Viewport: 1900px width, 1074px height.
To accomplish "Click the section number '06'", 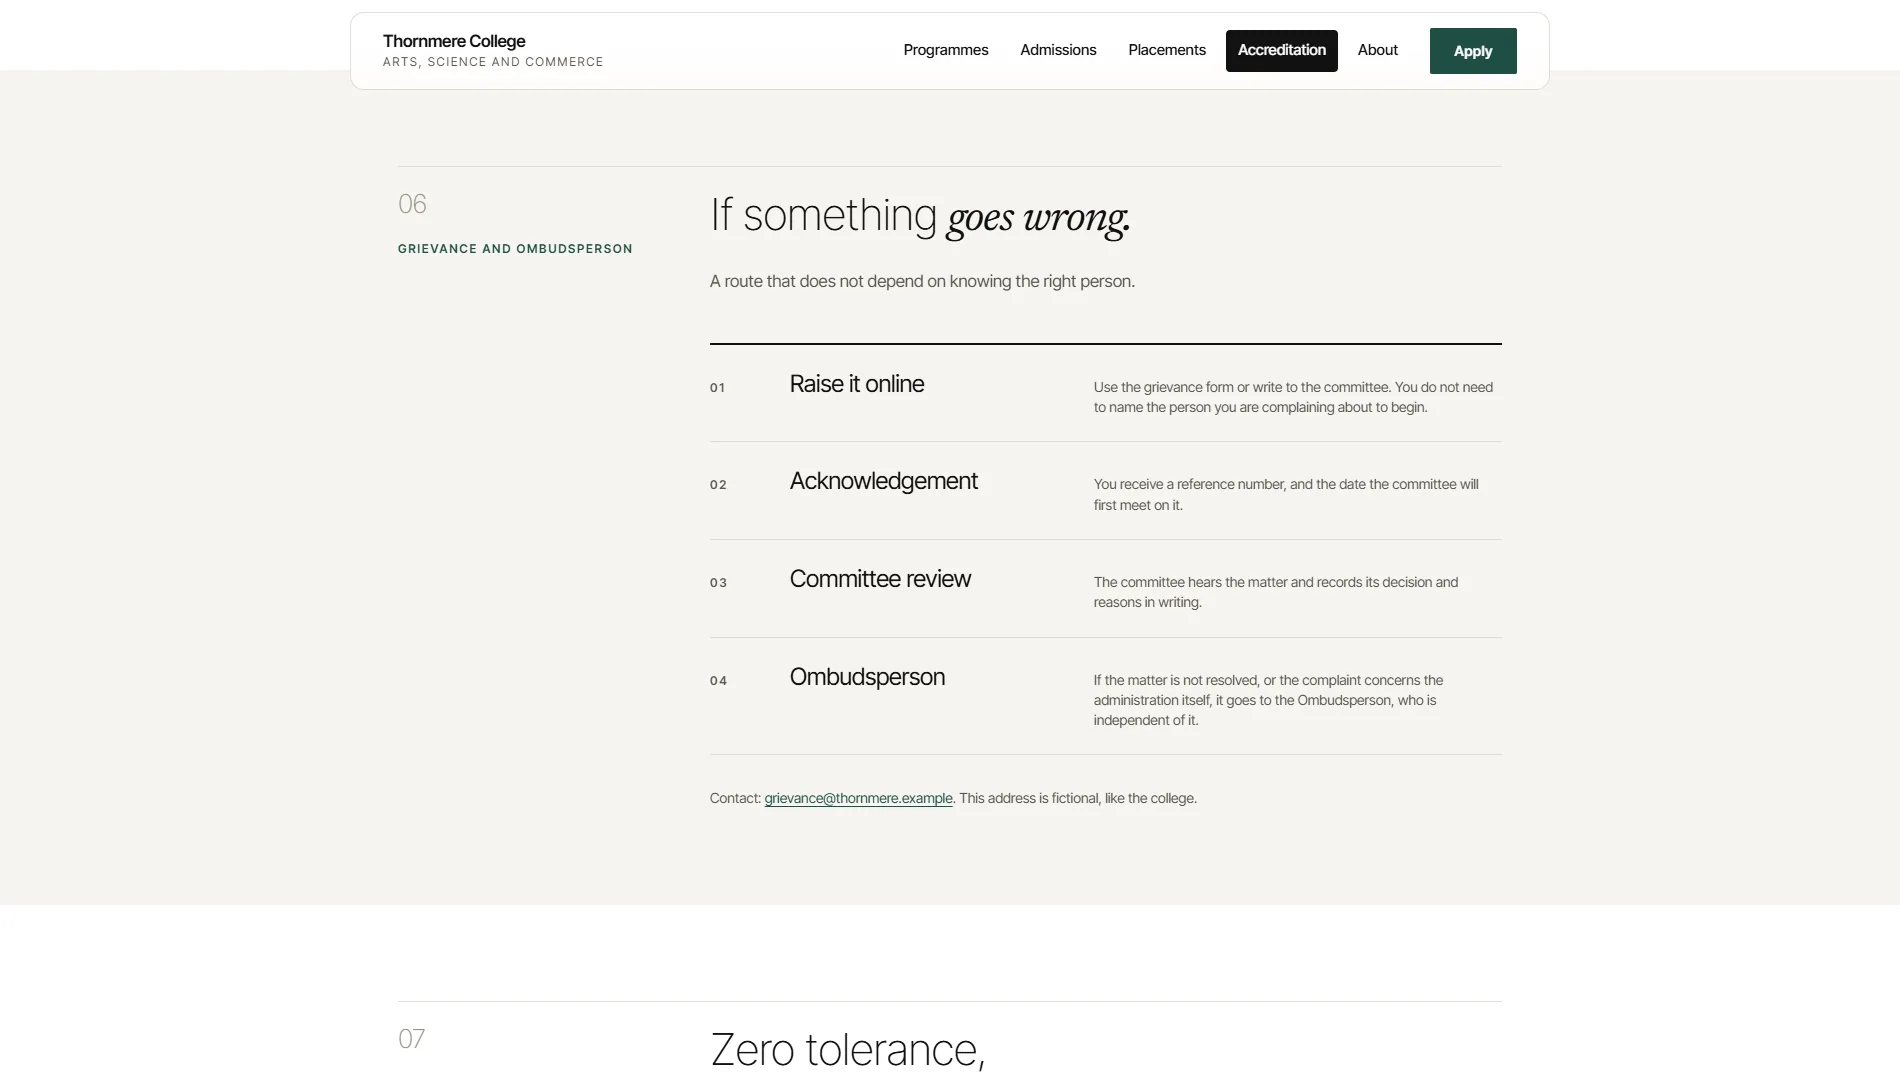I will [412, 204].
